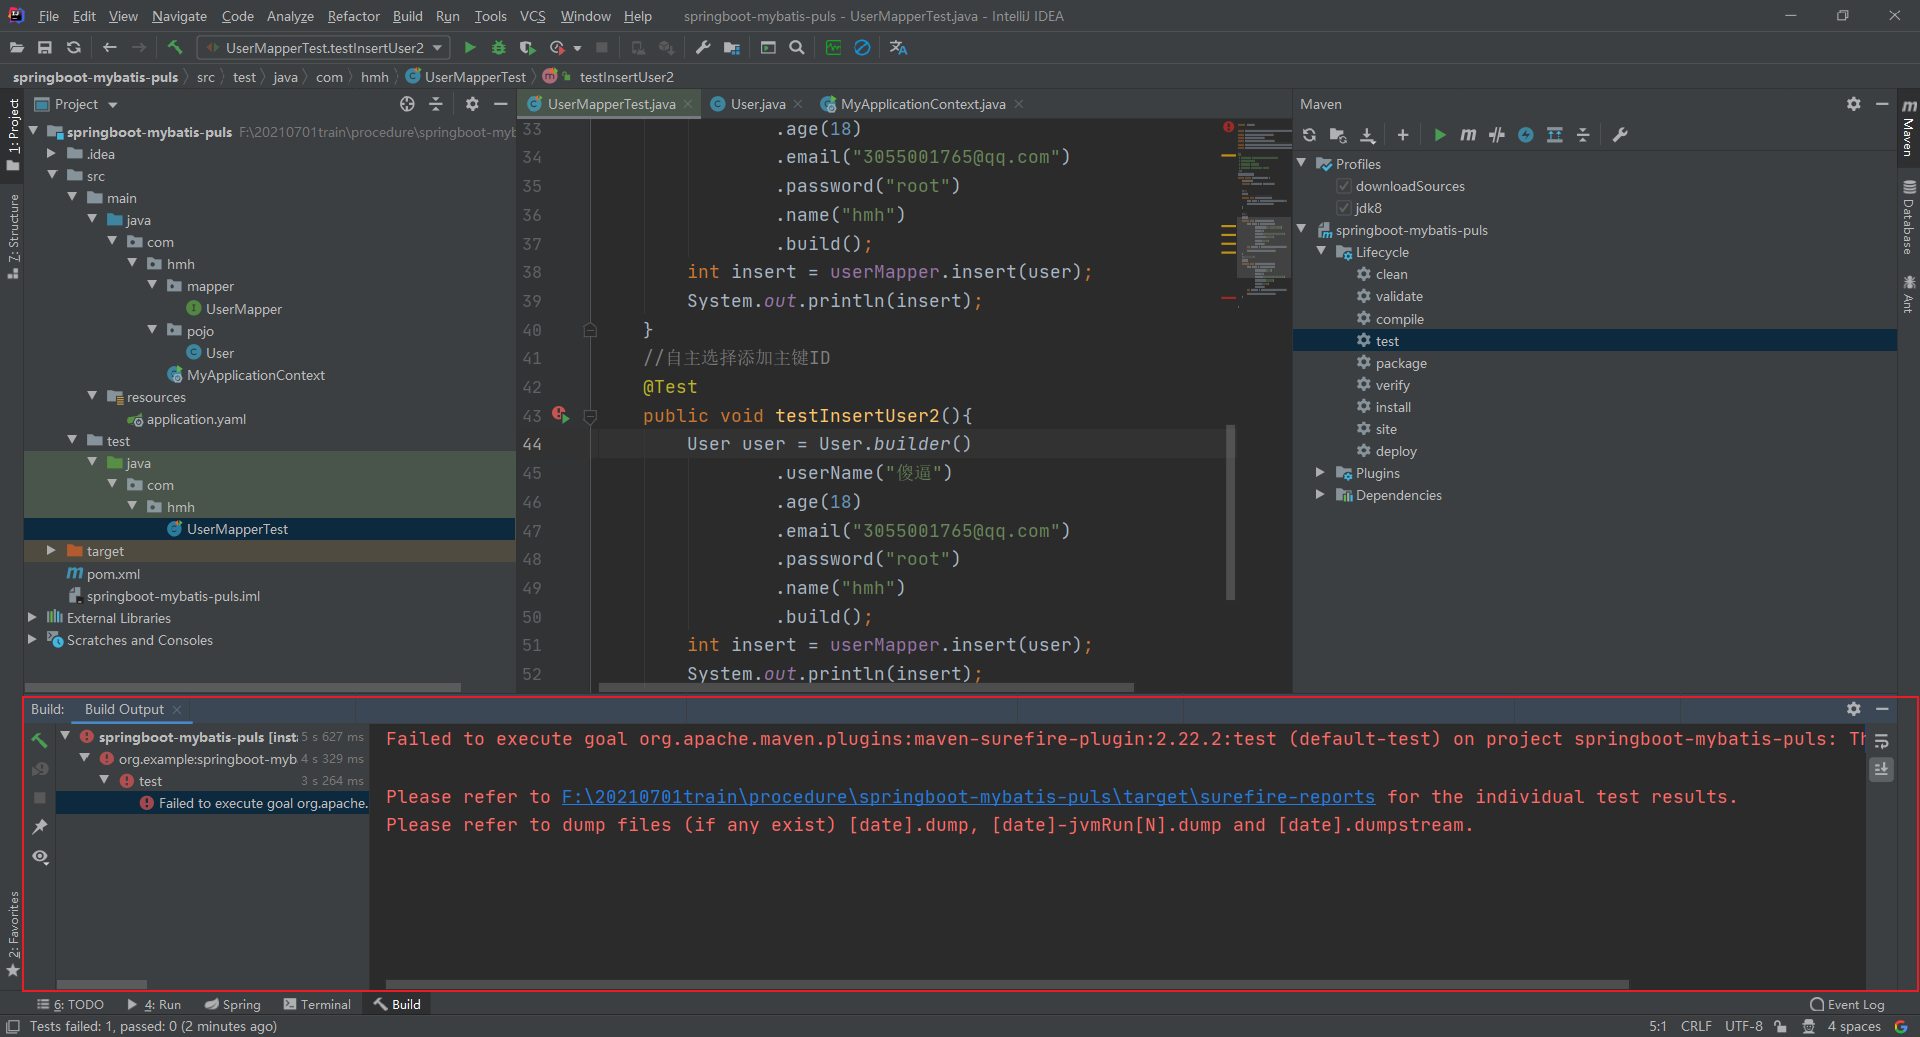Run UserMapperTest.testInsertUser2 with the green Run arrow
Viewport: 1920px width, 1037px height.
point(470,47)
